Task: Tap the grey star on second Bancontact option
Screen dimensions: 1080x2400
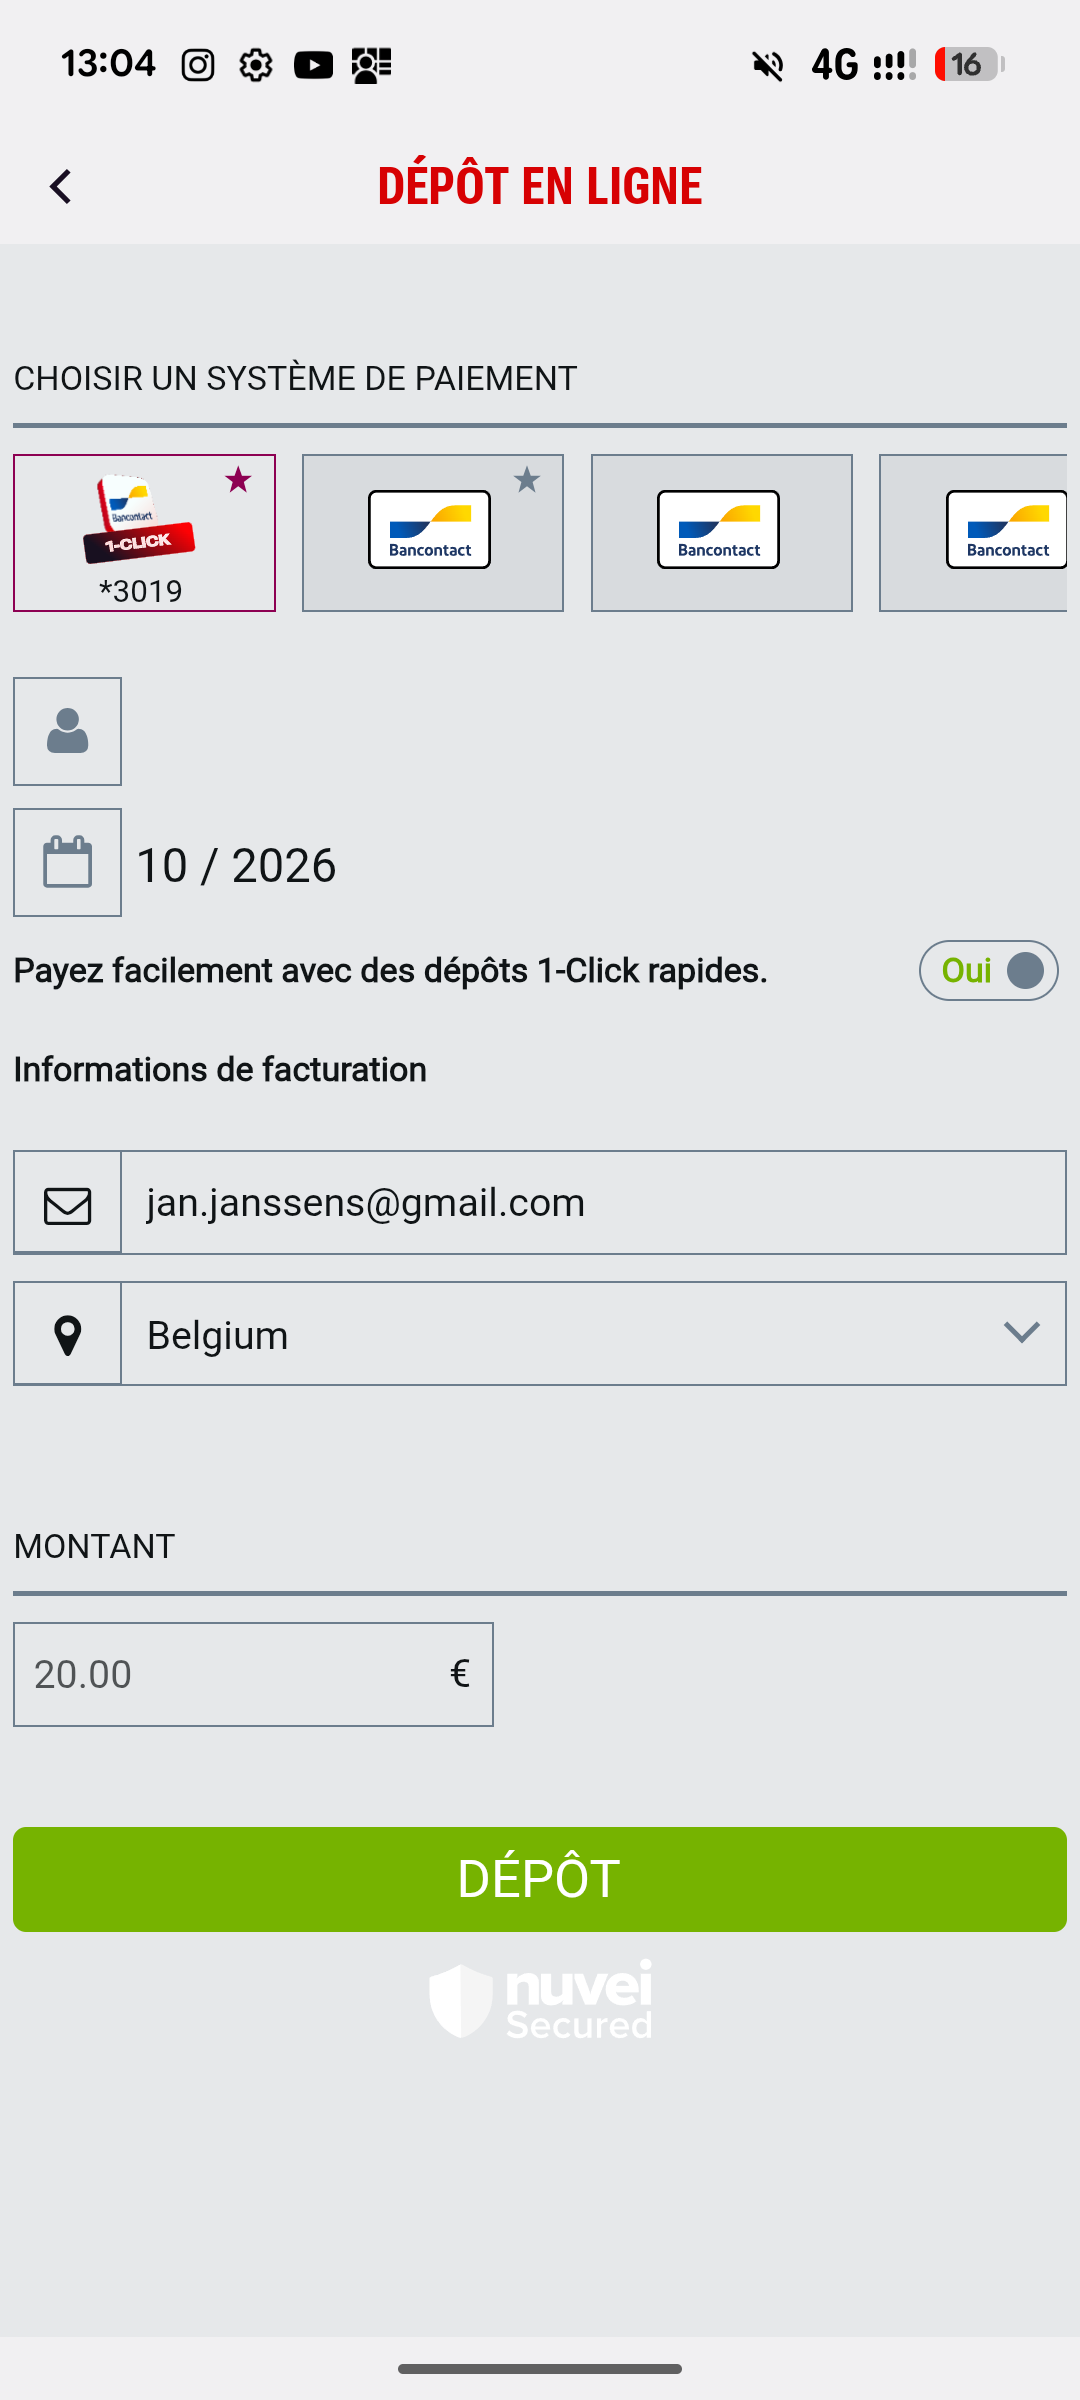Action: point(527,480)
